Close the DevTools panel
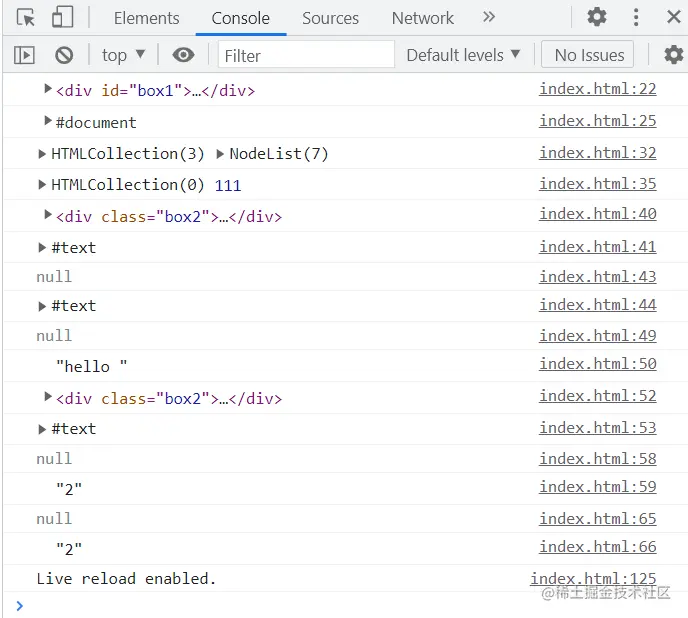Image resolution: width=688 pixels, height=618 pixels. coord(674,18)
